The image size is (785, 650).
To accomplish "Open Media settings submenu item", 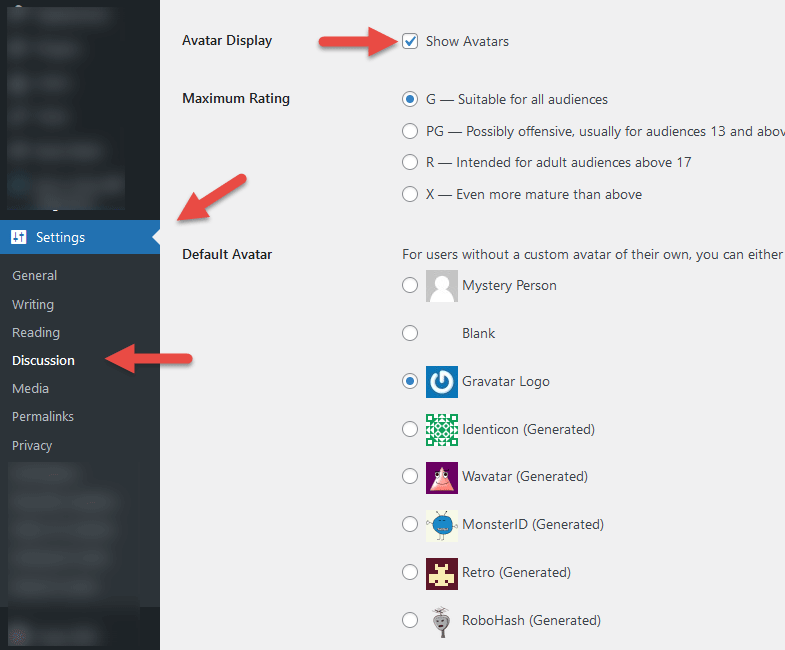I will pyautogui.click(x=31, y=389).
